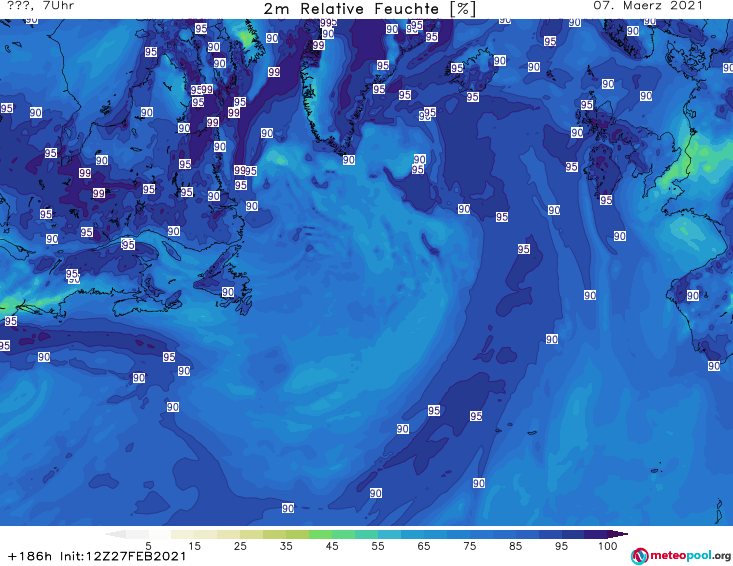This screenshot has width=733, height=566.
Task: Click legend value 55
Action: click(378, 546)
